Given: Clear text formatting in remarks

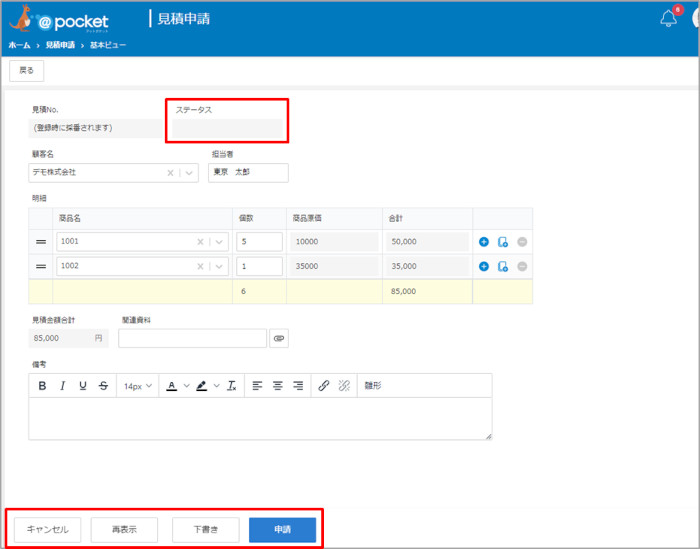Looking at the screenshot, I should [231, 386].
